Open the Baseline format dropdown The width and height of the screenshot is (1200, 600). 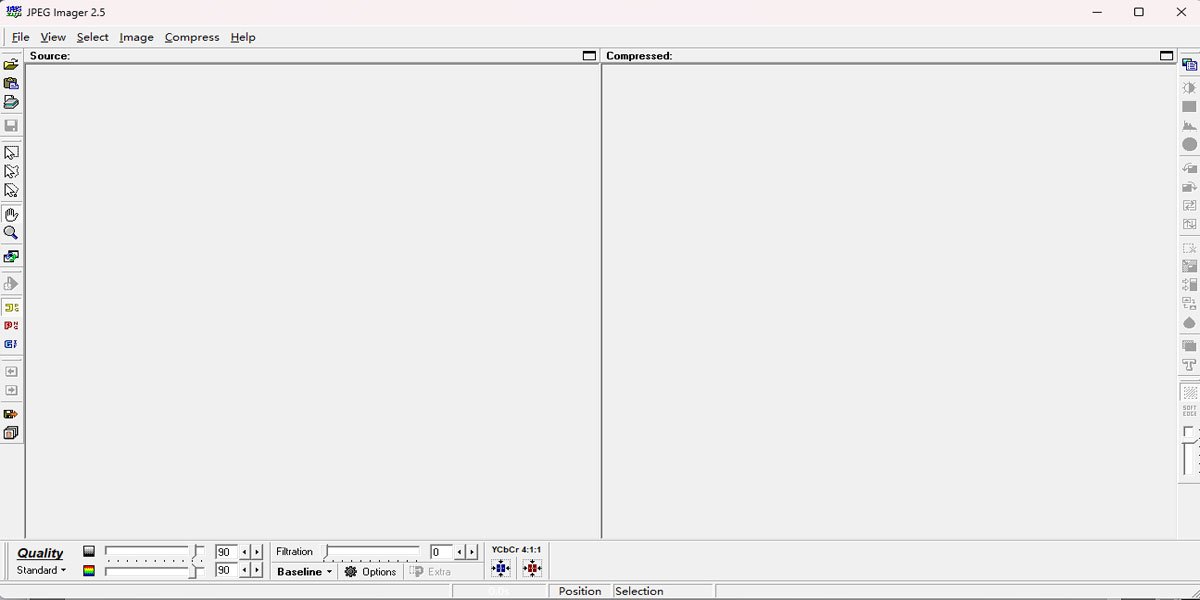(x=303, y=571)
